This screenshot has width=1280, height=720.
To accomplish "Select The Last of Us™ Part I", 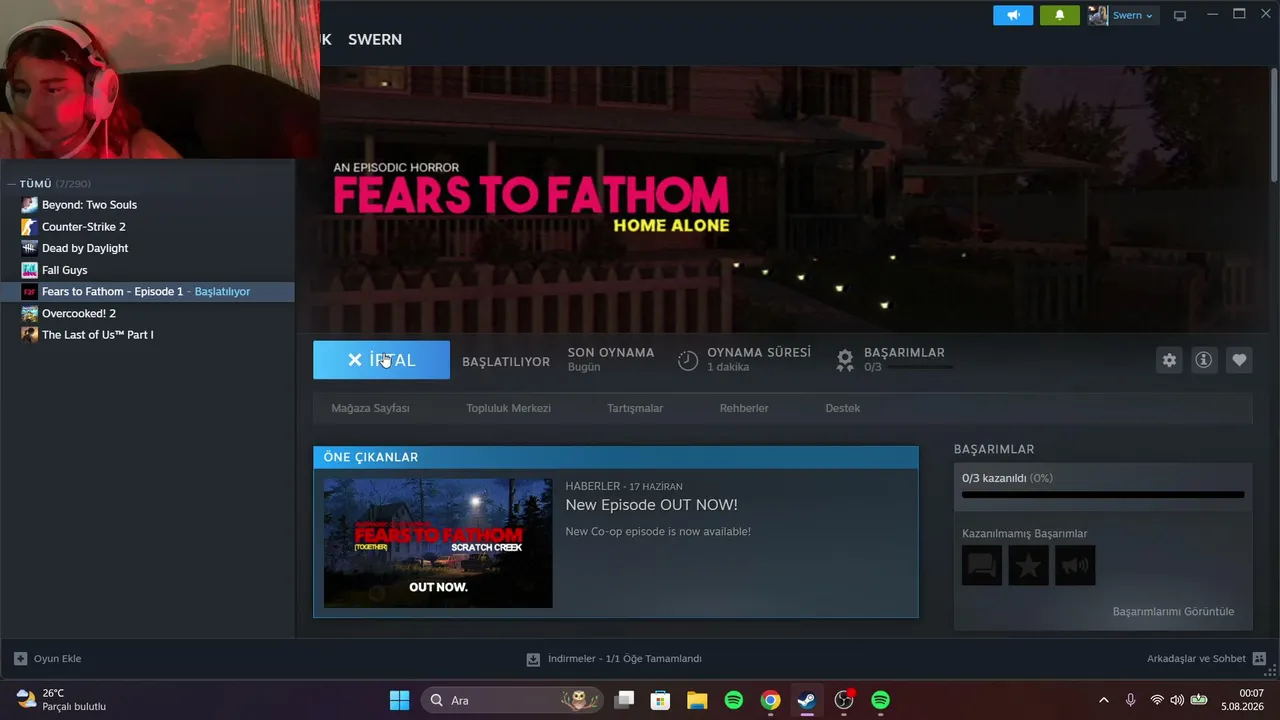I will [x=148, y=335].
